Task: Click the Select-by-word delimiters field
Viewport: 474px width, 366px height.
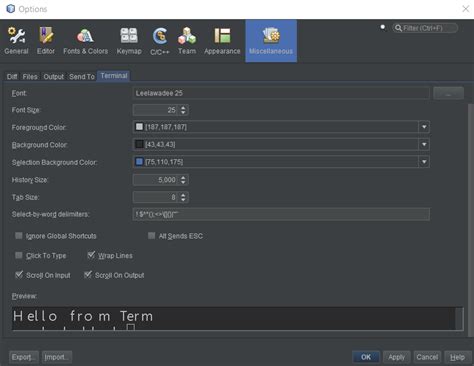Action: [281, 214]
